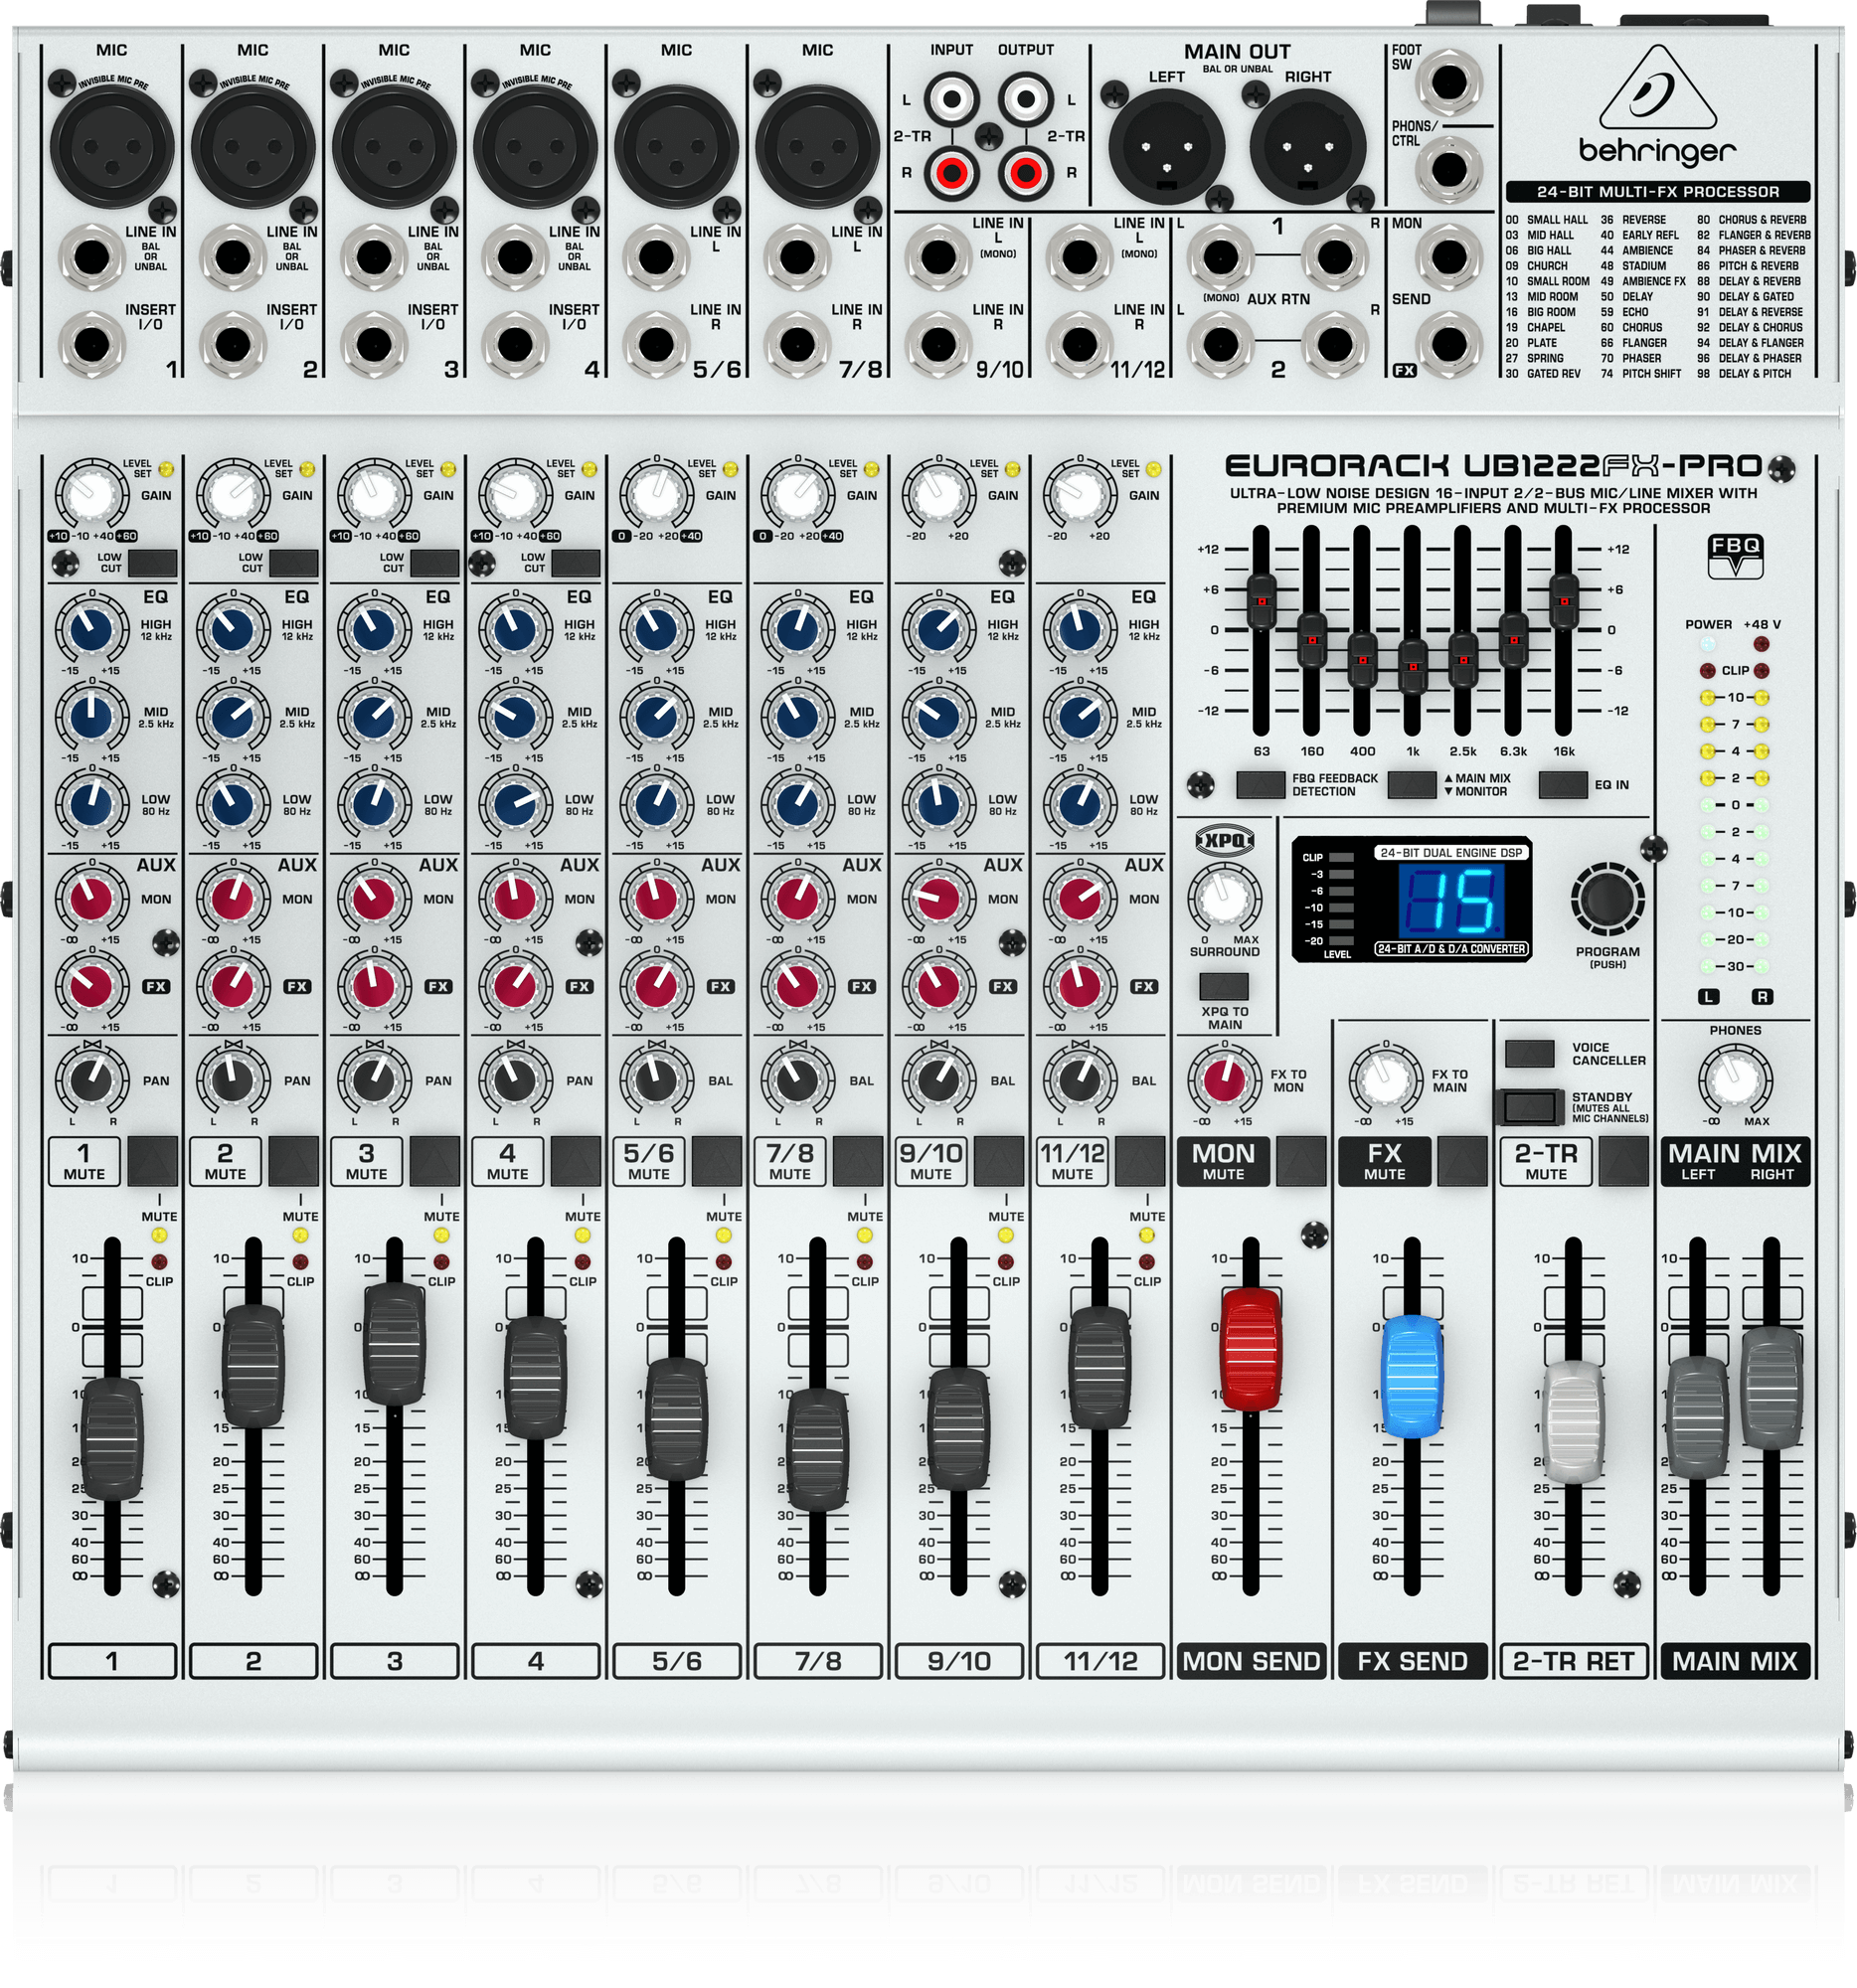Viewport: 1857px width, 1988px height.
Task: Click the blue DSP program display
Action: point(1452,899)
